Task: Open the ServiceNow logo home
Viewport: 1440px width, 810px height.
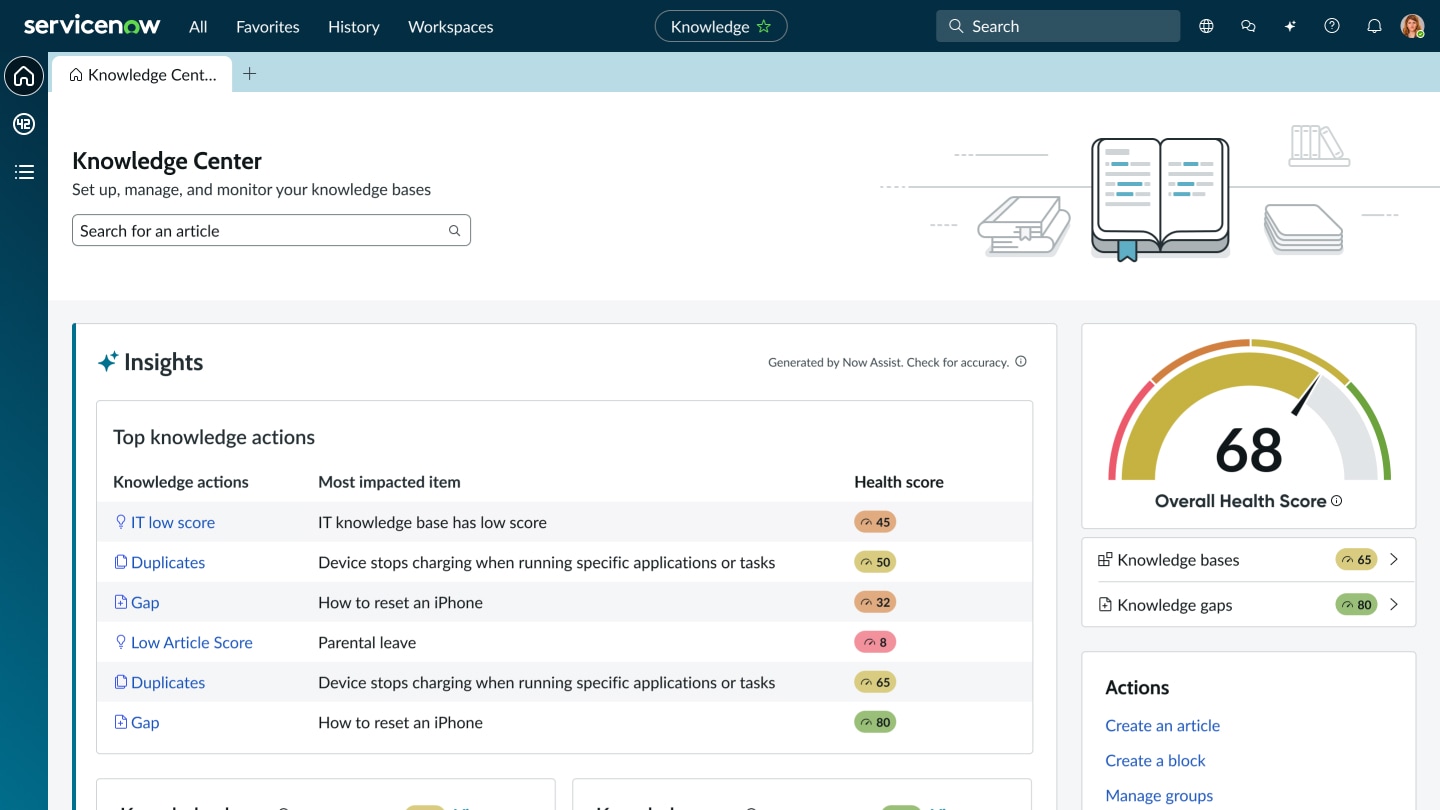Action: 92,26
